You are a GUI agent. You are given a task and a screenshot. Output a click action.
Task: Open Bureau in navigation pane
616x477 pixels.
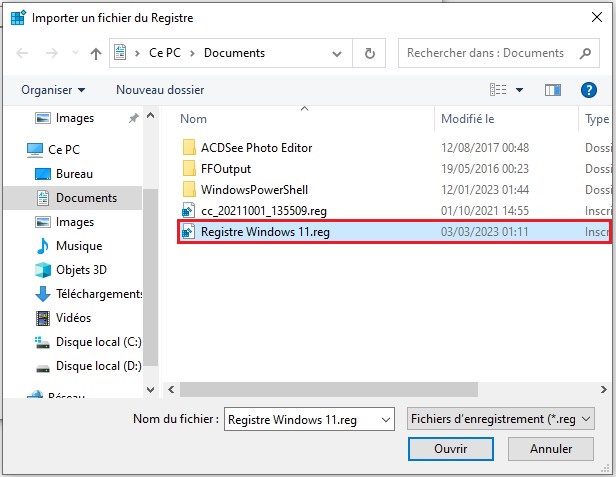tap(64, 174)
